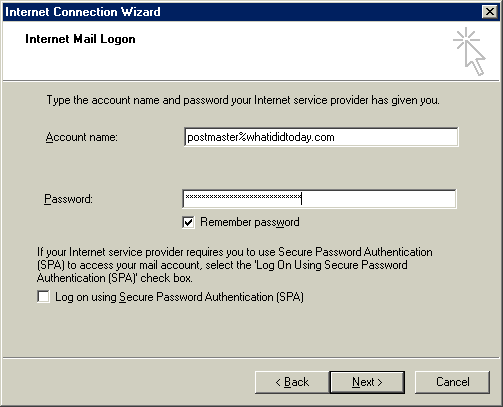
Task: Go back with the Back button
Action: (x=292, y=382)
